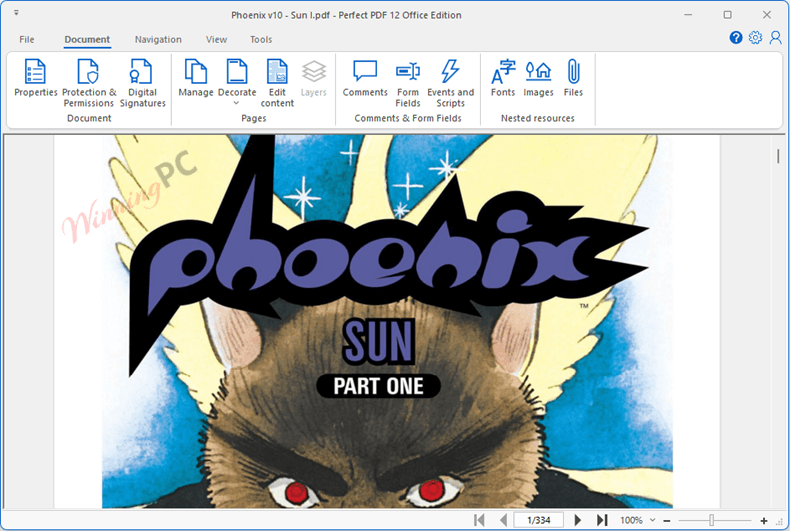Open Form Fields tool
The height and width of the screenshot is (531, 790).
click(408, 83)
